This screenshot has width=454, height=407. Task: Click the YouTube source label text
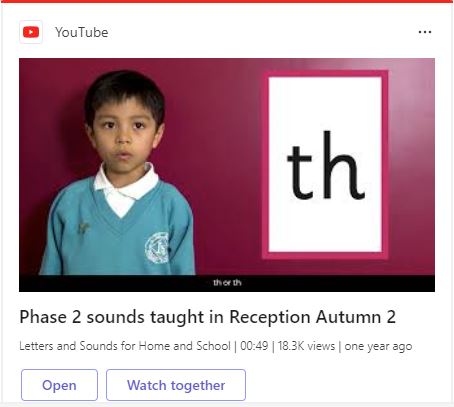(x=82, y=32)
